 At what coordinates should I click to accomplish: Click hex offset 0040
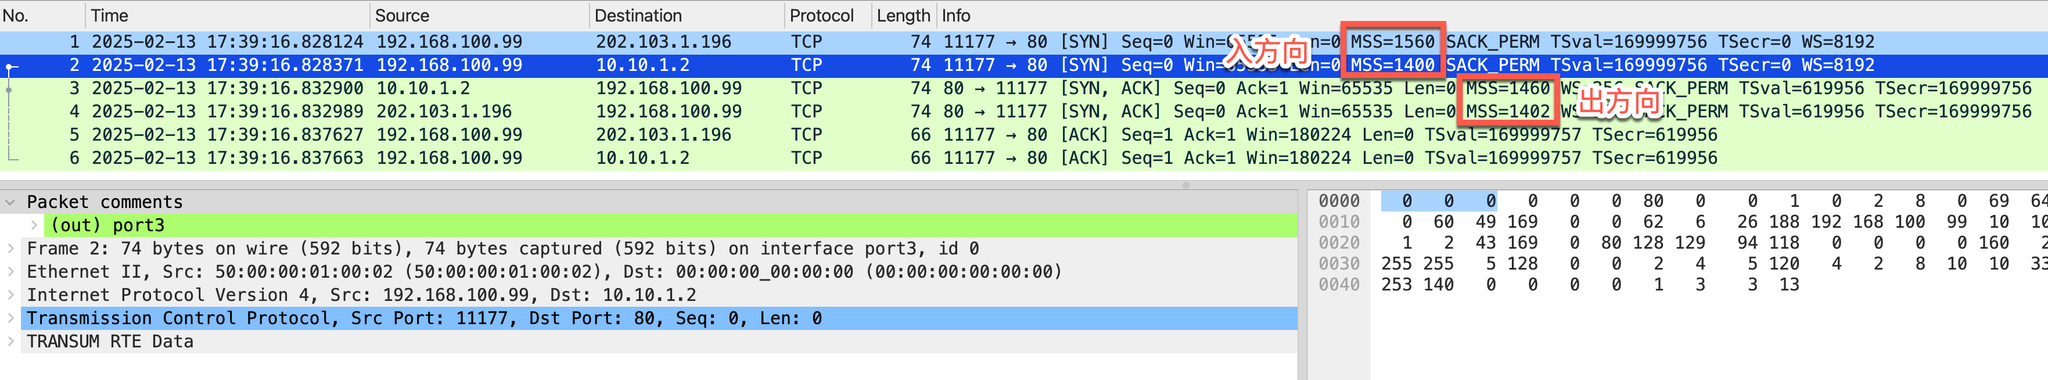1339,285
